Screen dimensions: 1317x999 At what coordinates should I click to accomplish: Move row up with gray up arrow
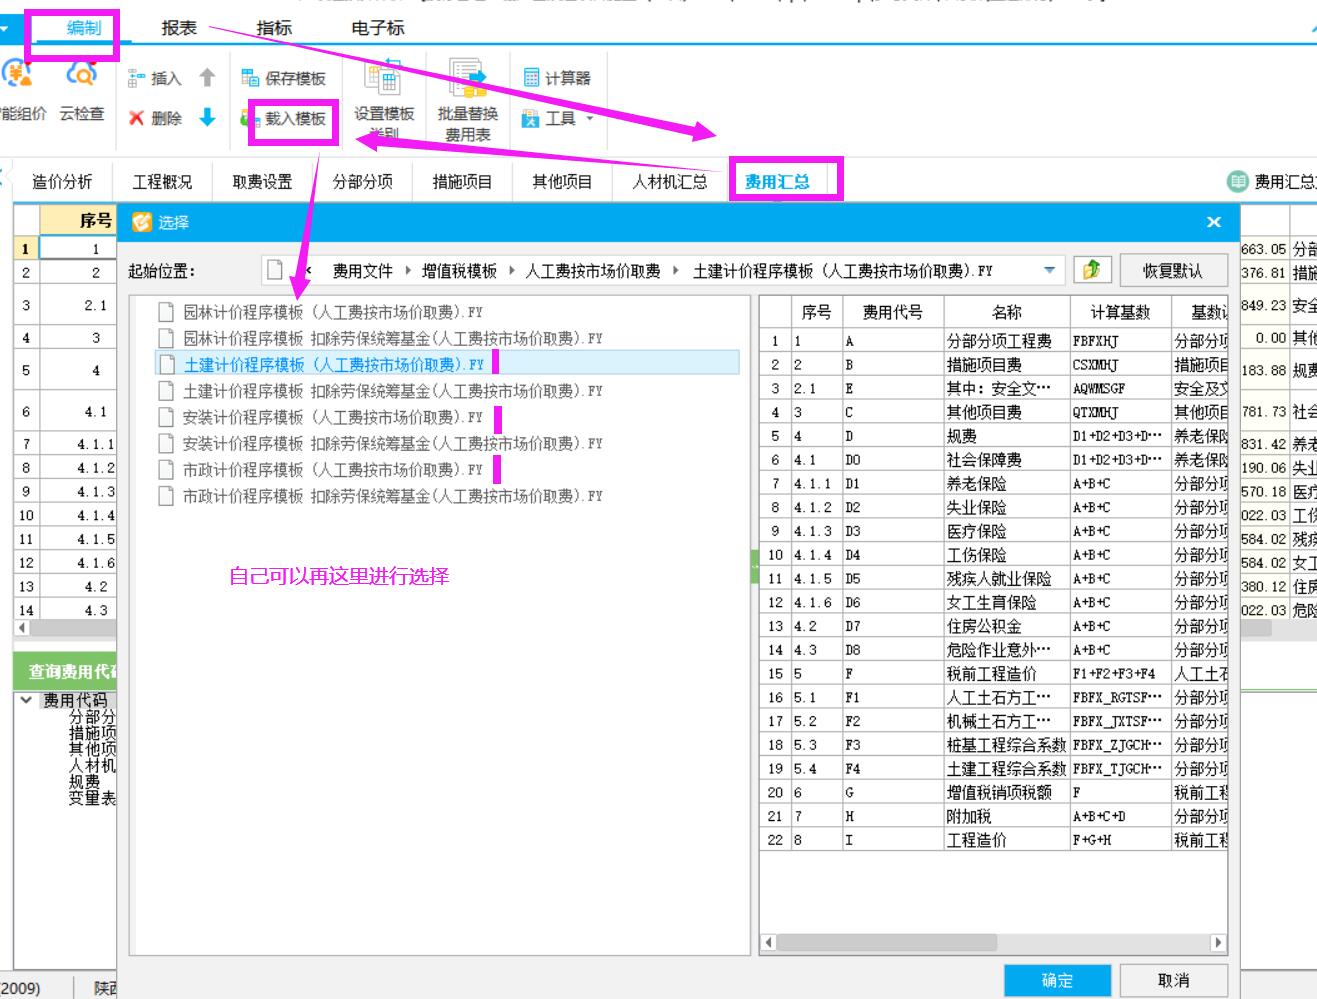pyautogui.click(x=207, y=77)
